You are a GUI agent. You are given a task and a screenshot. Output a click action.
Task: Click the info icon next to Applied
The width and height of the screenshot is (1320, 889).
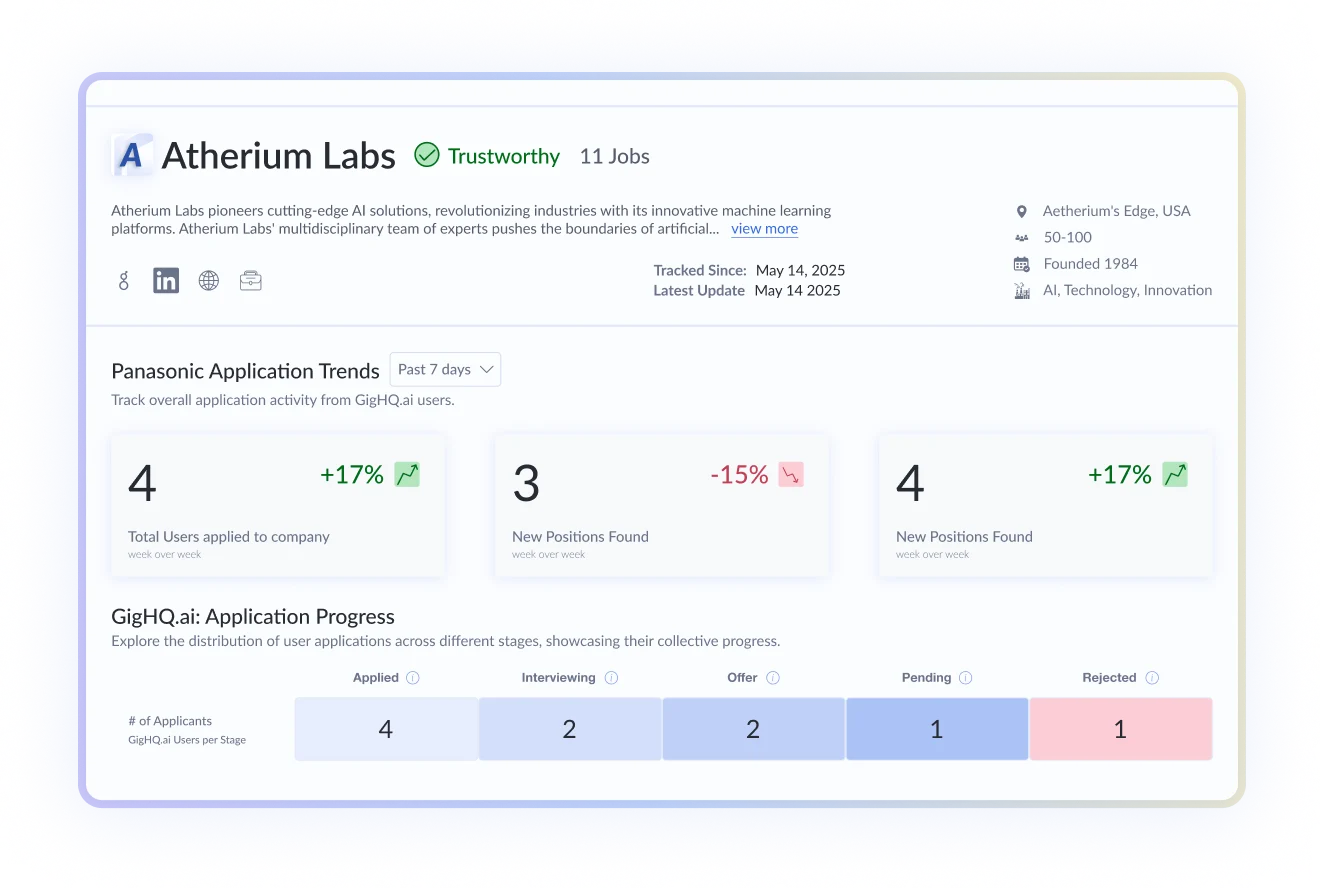click(x=413, y=678)
